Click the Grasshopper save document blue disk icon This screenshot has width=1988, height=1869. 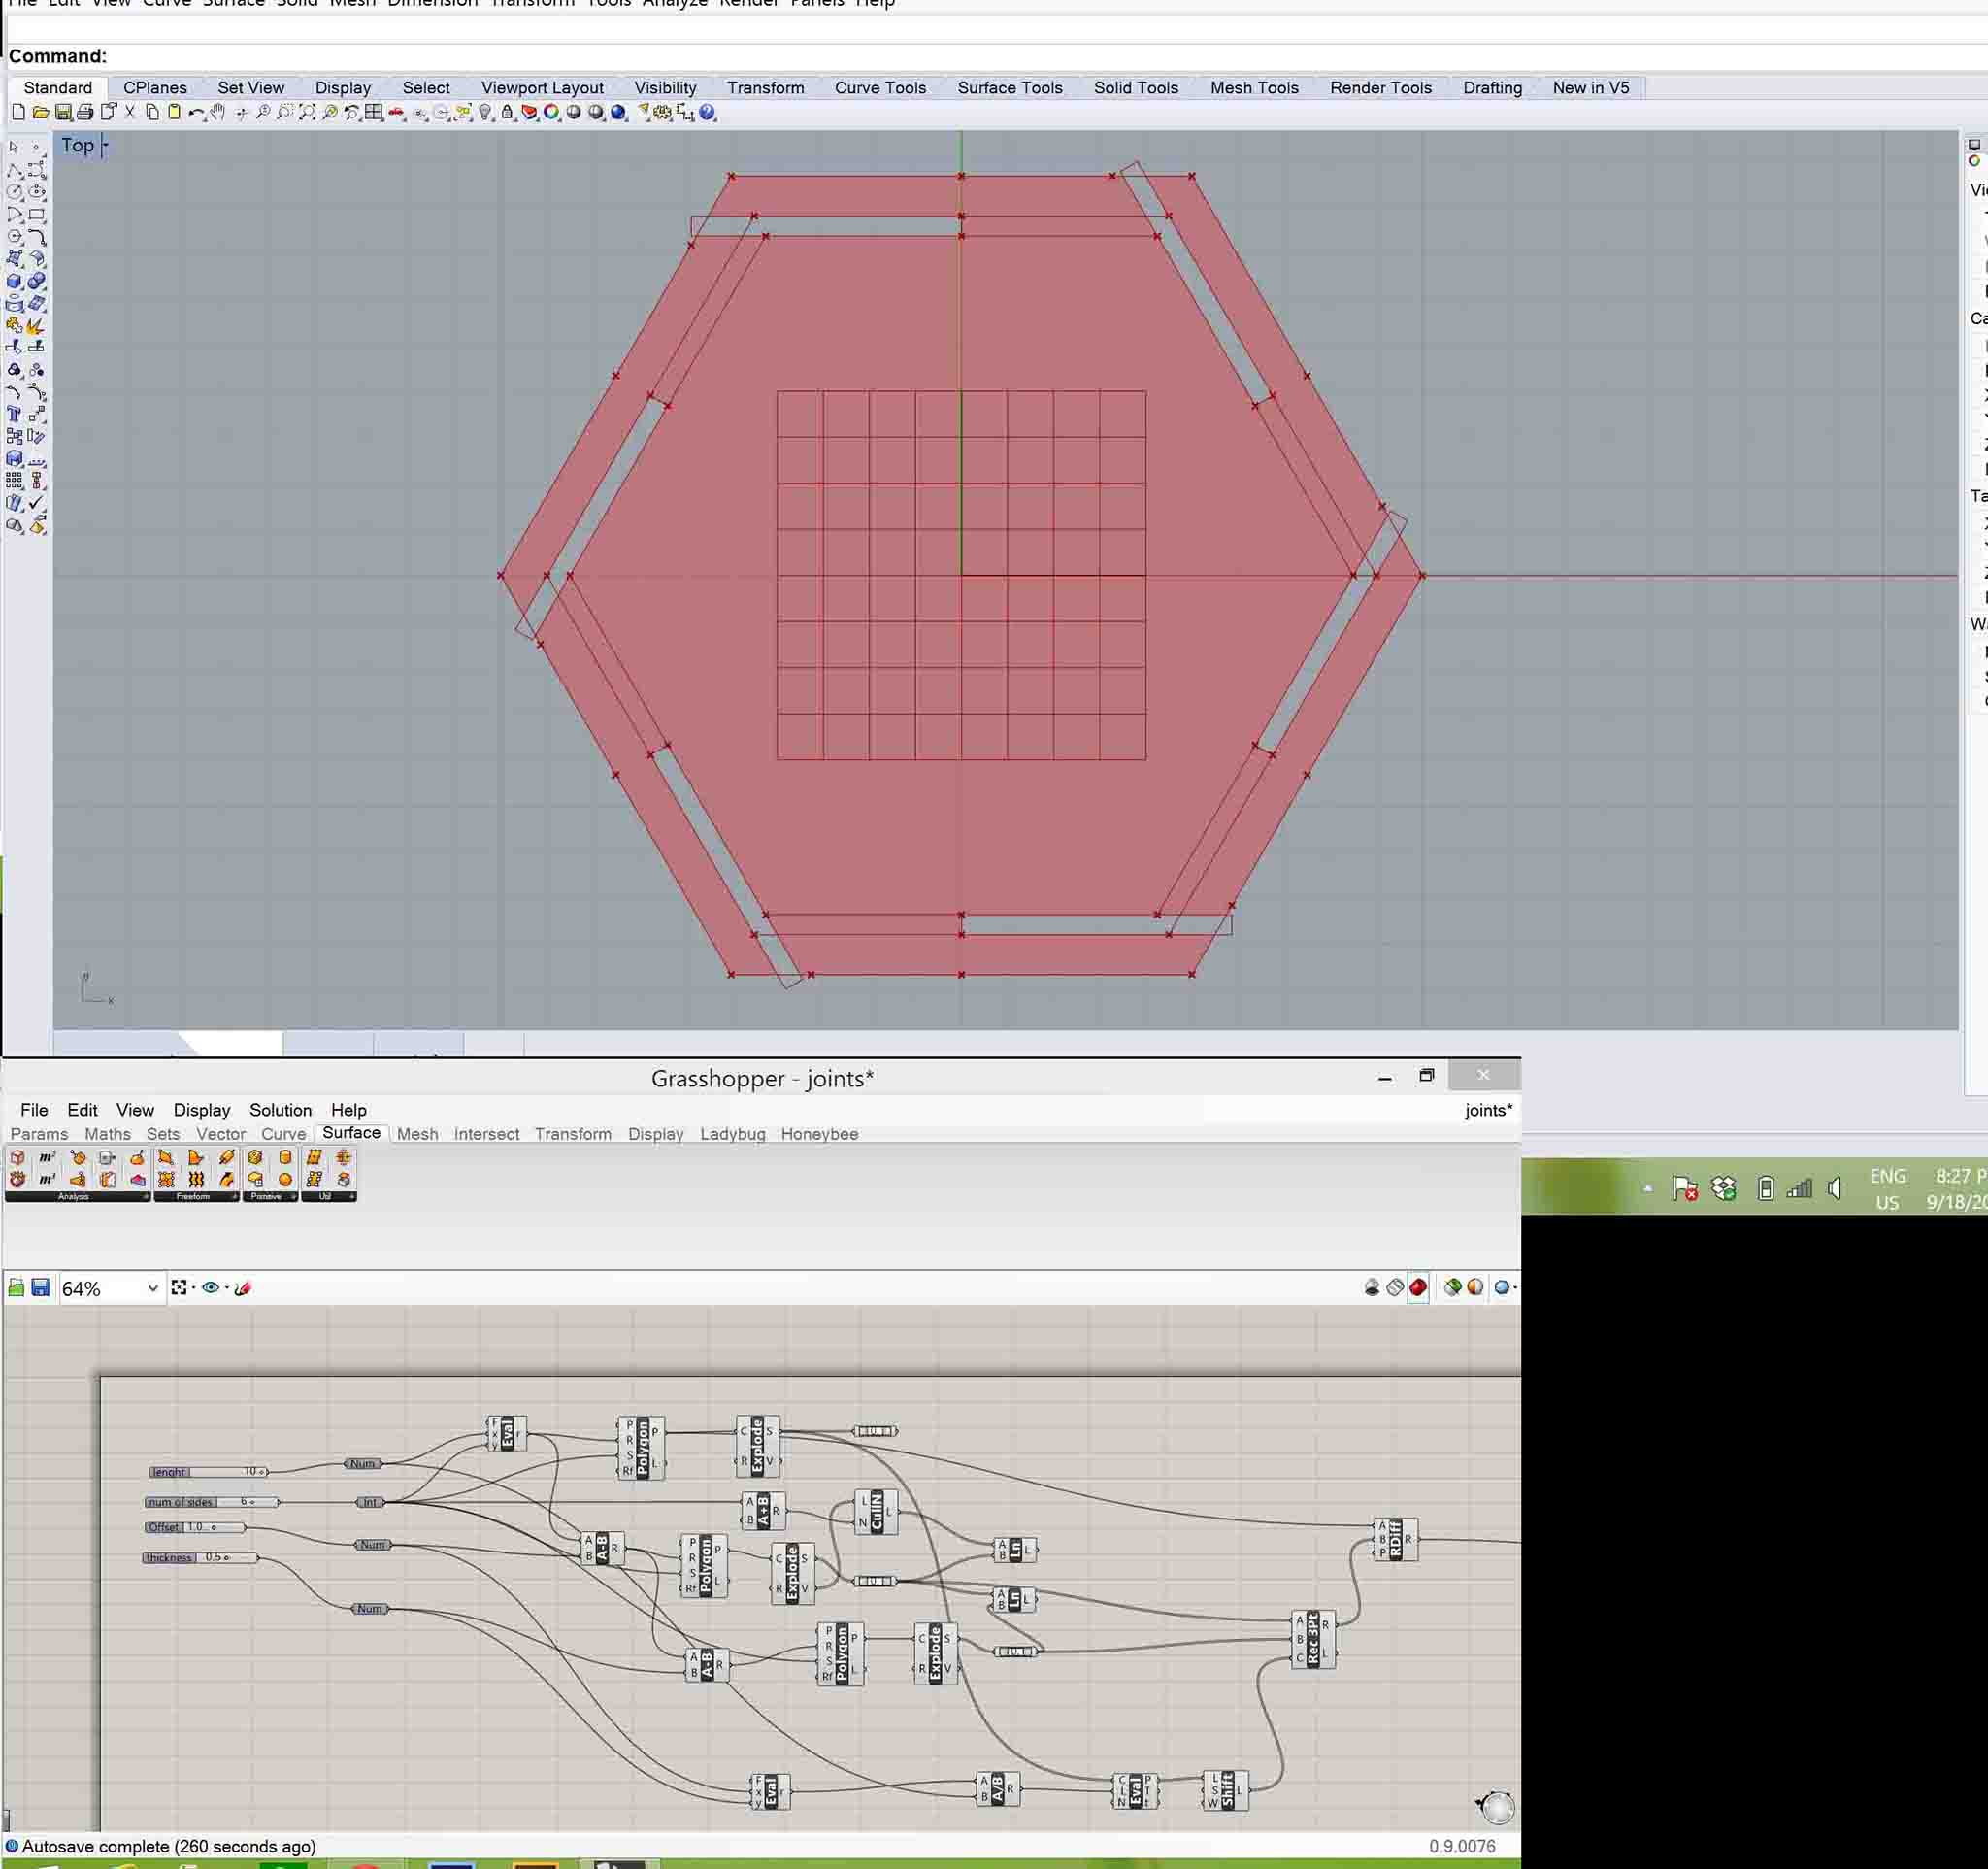[x=40, y=1288]
